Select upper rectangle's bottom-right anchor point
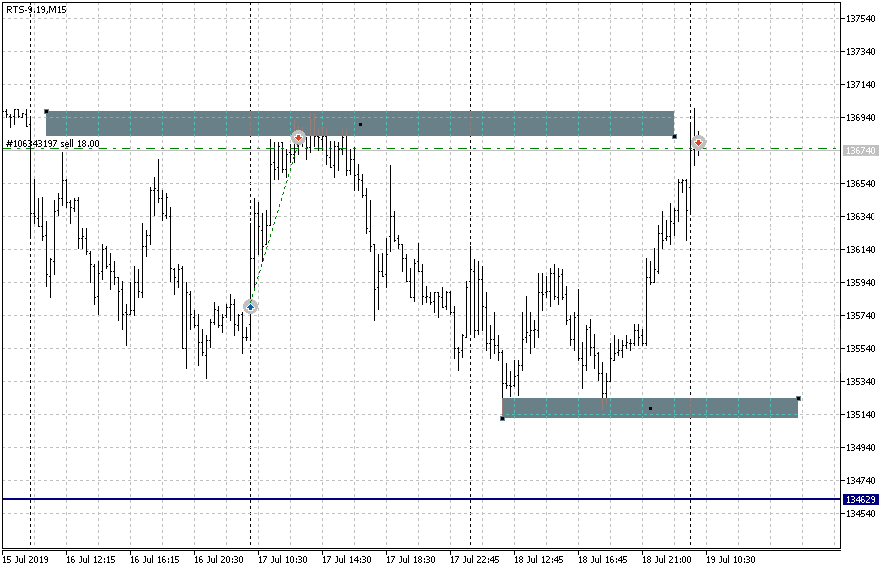The image size is (893, 571). coord(674,136)
